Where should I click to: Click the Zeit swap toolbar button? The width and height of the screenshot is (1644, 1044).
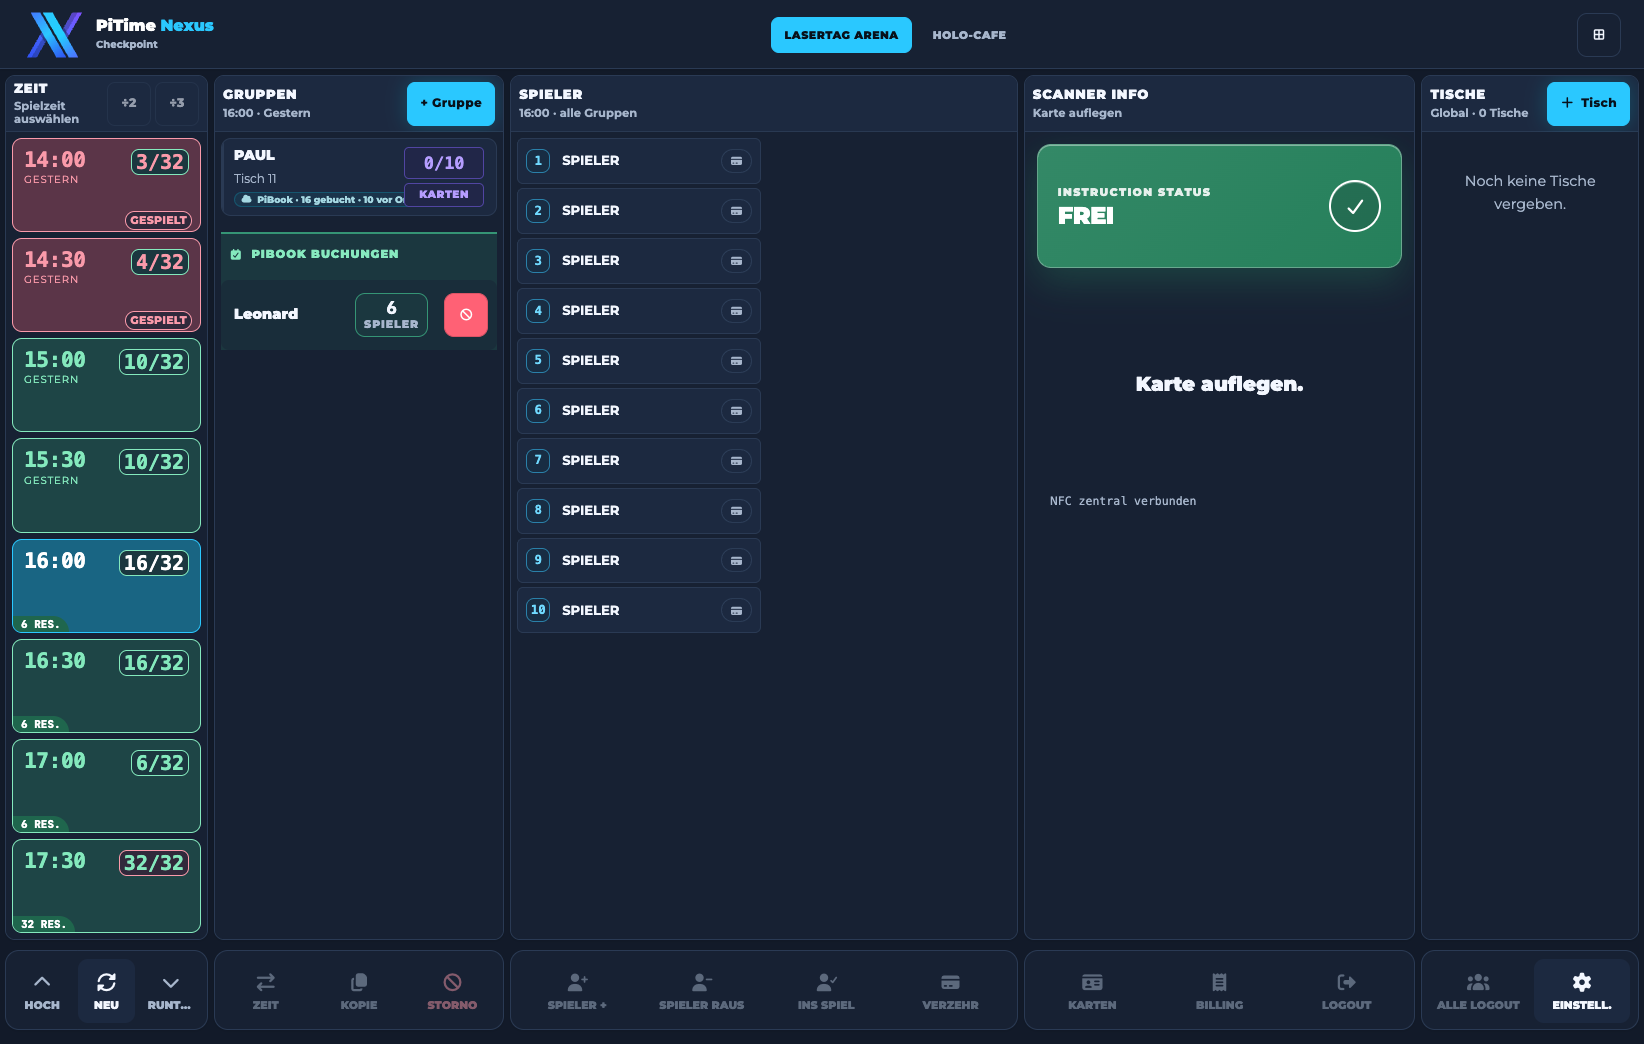[266, 990]
